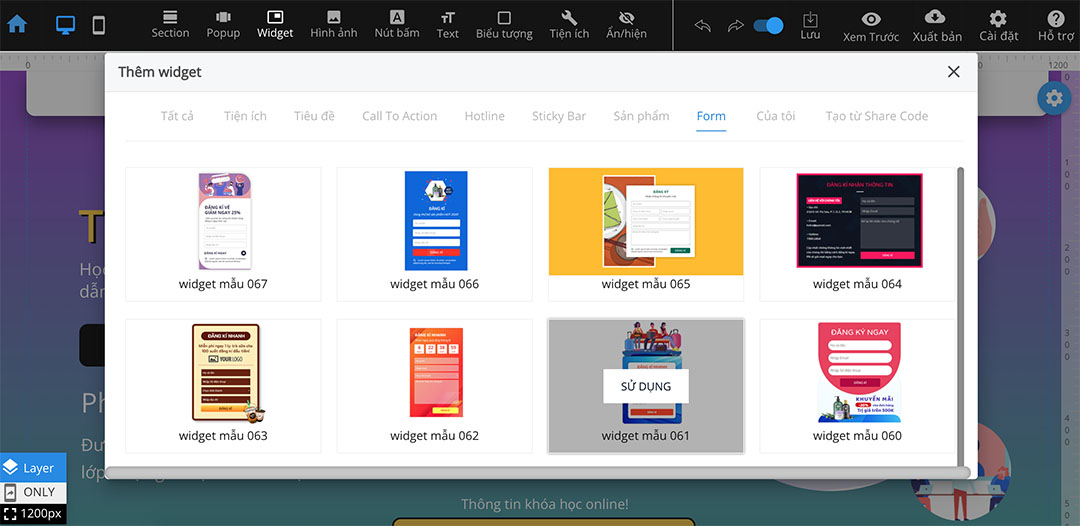Open the Popup tool
The image size is (1080, 526).
click(223, 25)
